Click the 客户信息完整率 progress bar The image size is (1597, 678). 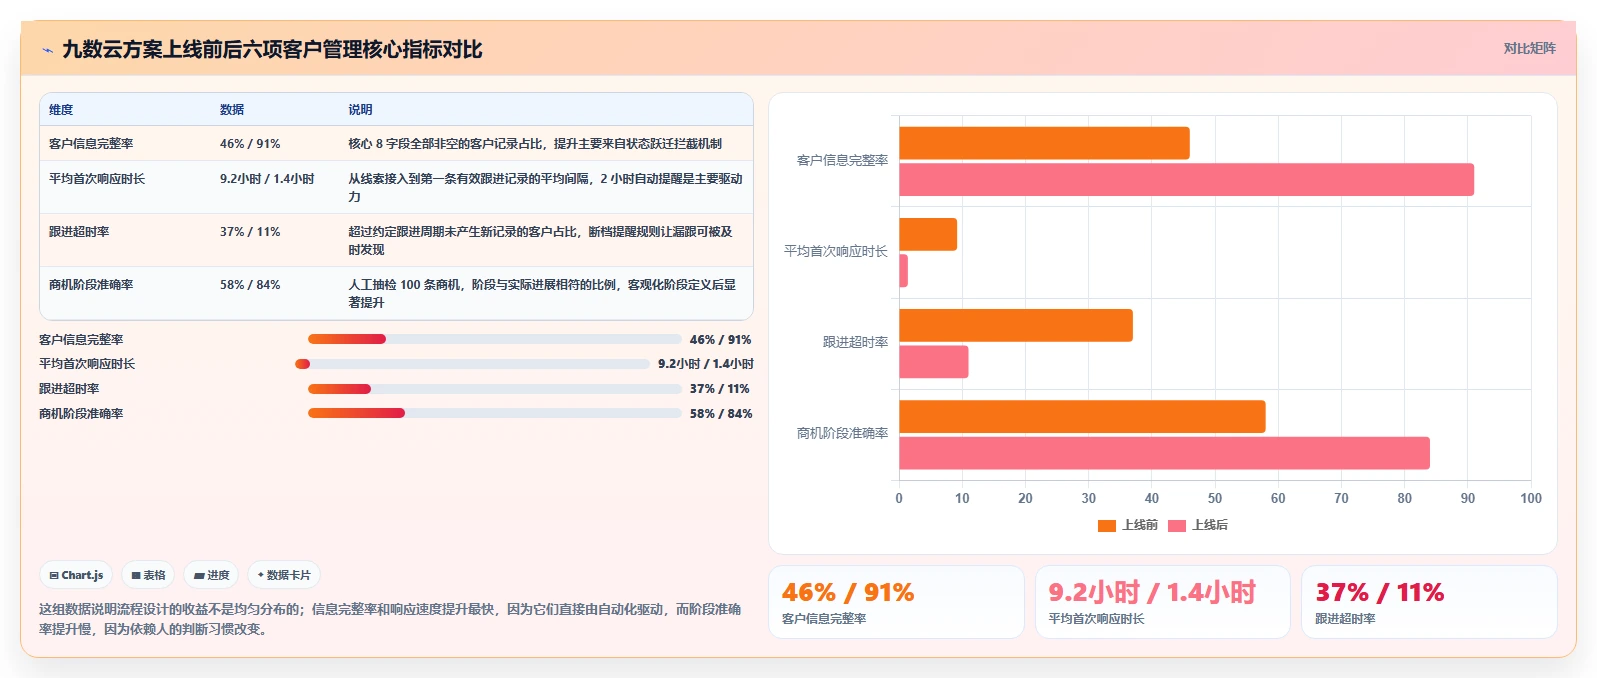[494, 339]
